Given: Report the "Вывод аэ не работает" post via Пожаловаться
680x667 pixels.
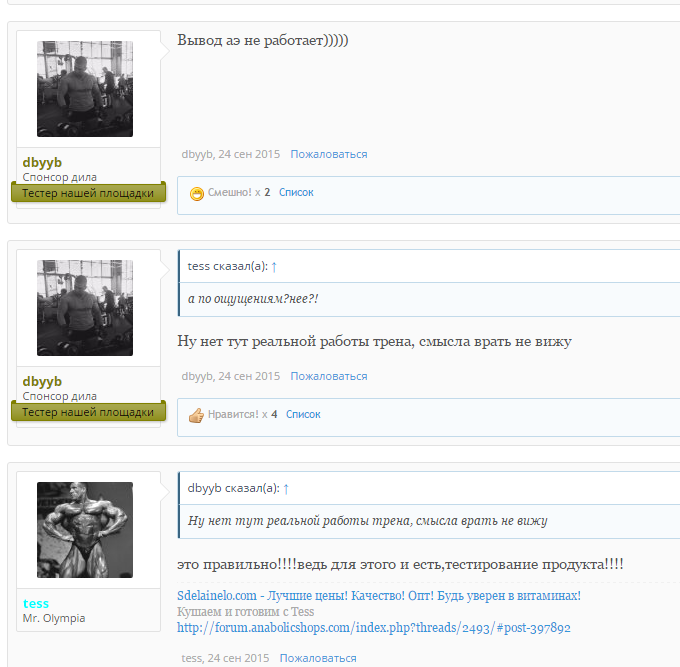Looking at the screenshot, I should [328, 154].
